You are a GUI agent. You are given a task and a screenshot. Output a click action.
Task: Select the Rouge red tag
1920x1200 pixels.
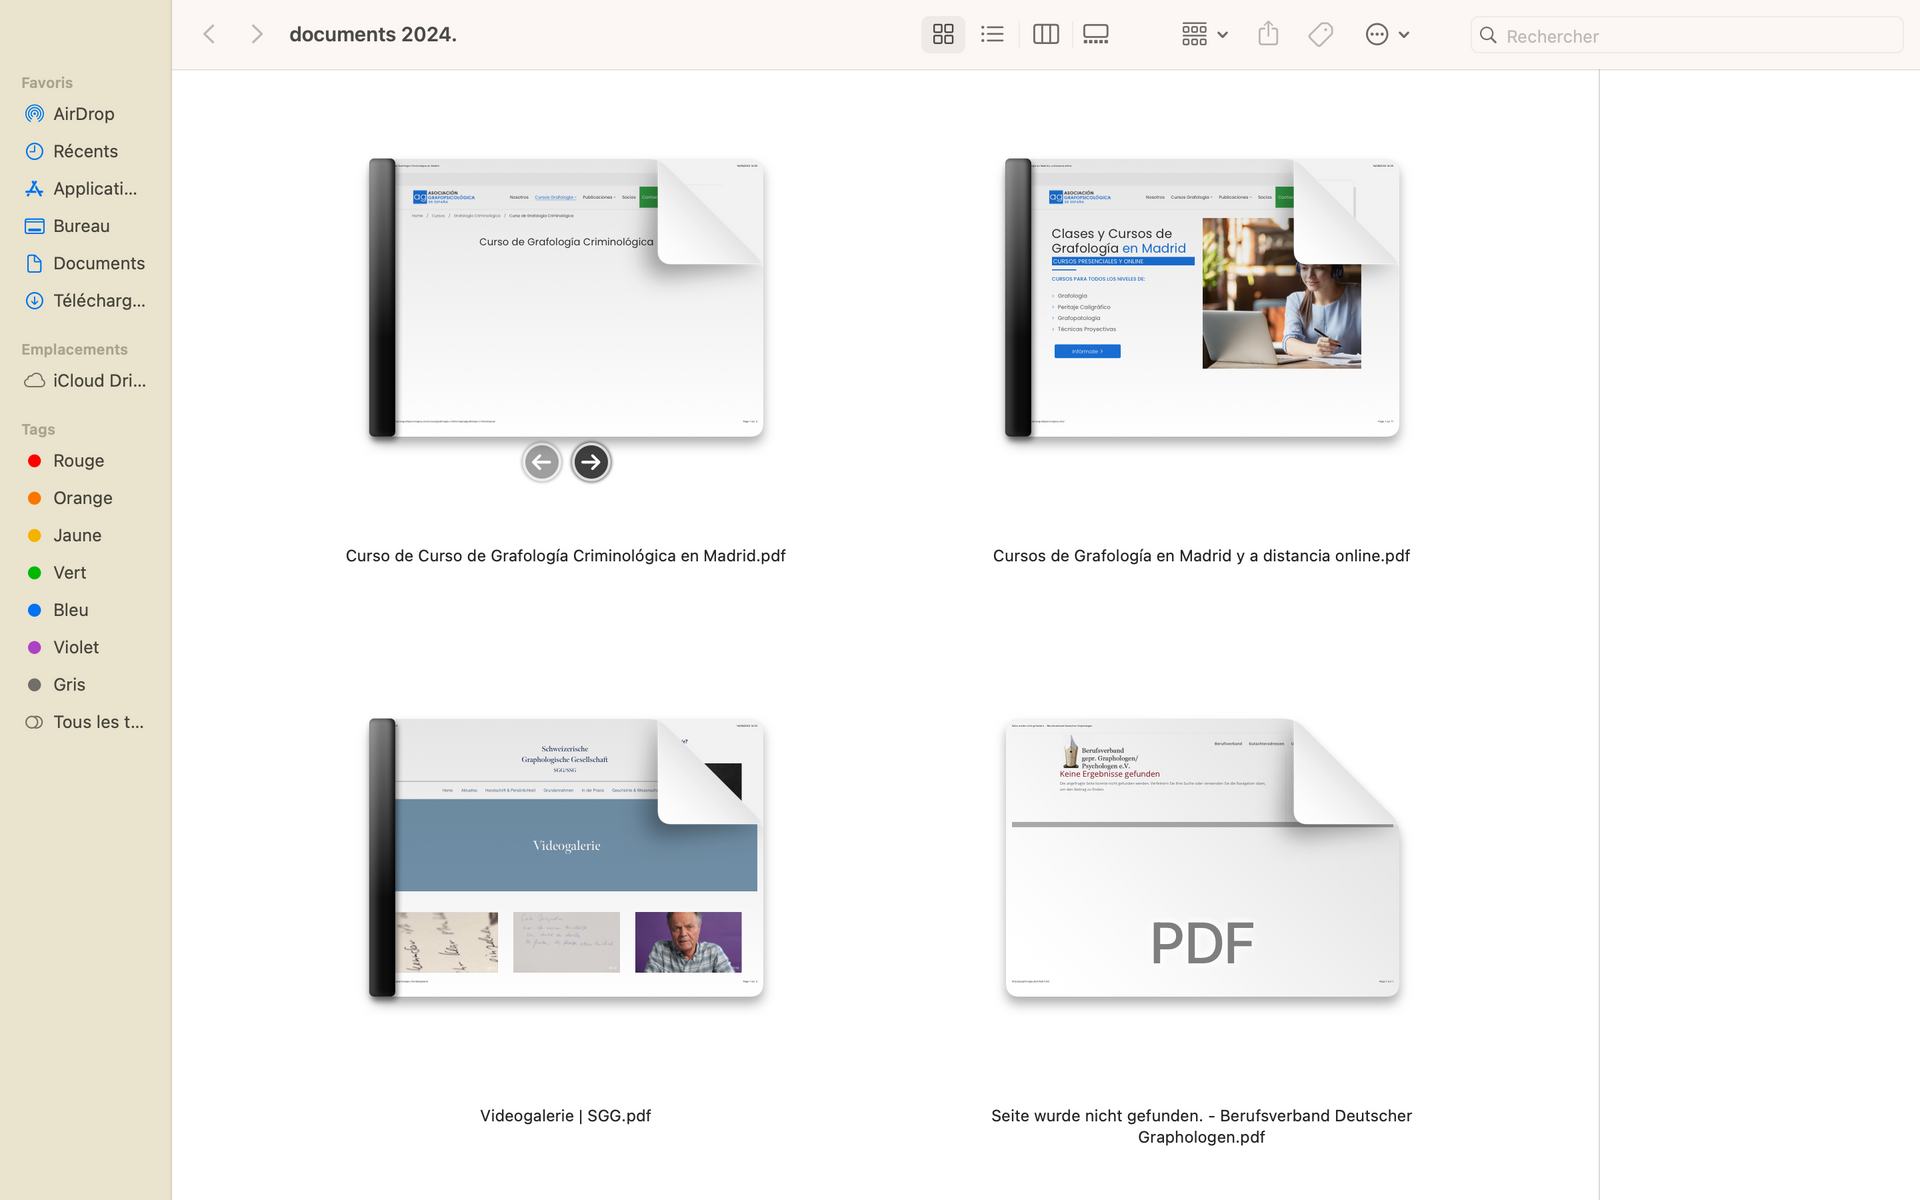point(78,460)
